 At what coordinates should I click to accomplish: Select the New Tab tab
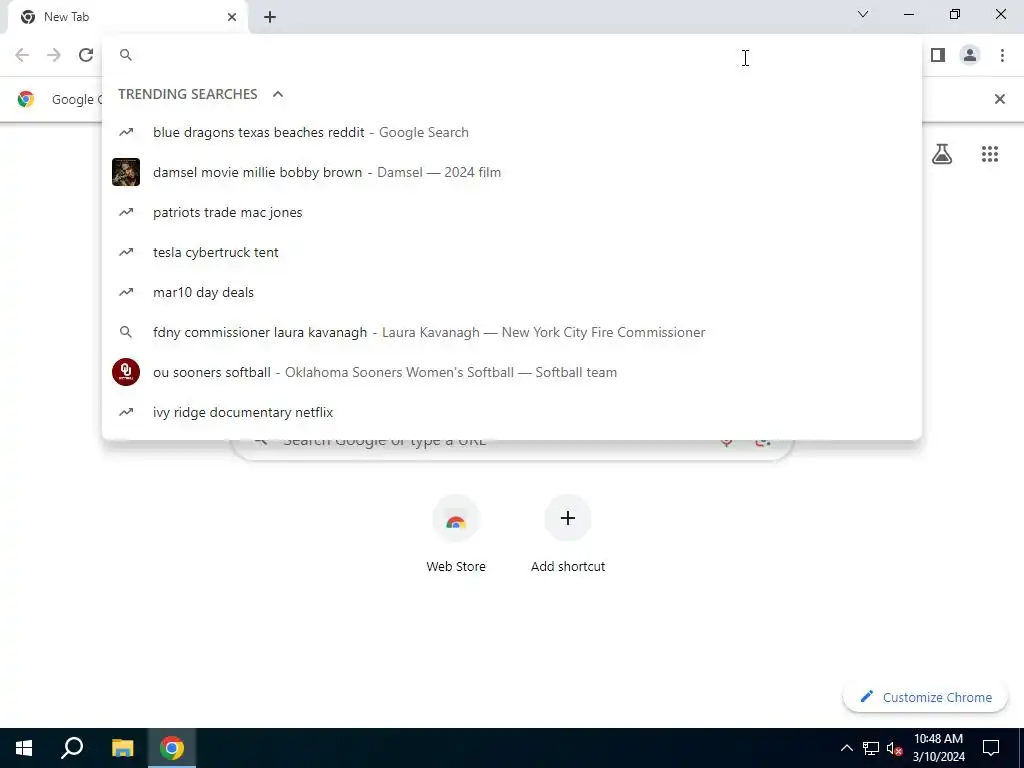pos(127,17)
